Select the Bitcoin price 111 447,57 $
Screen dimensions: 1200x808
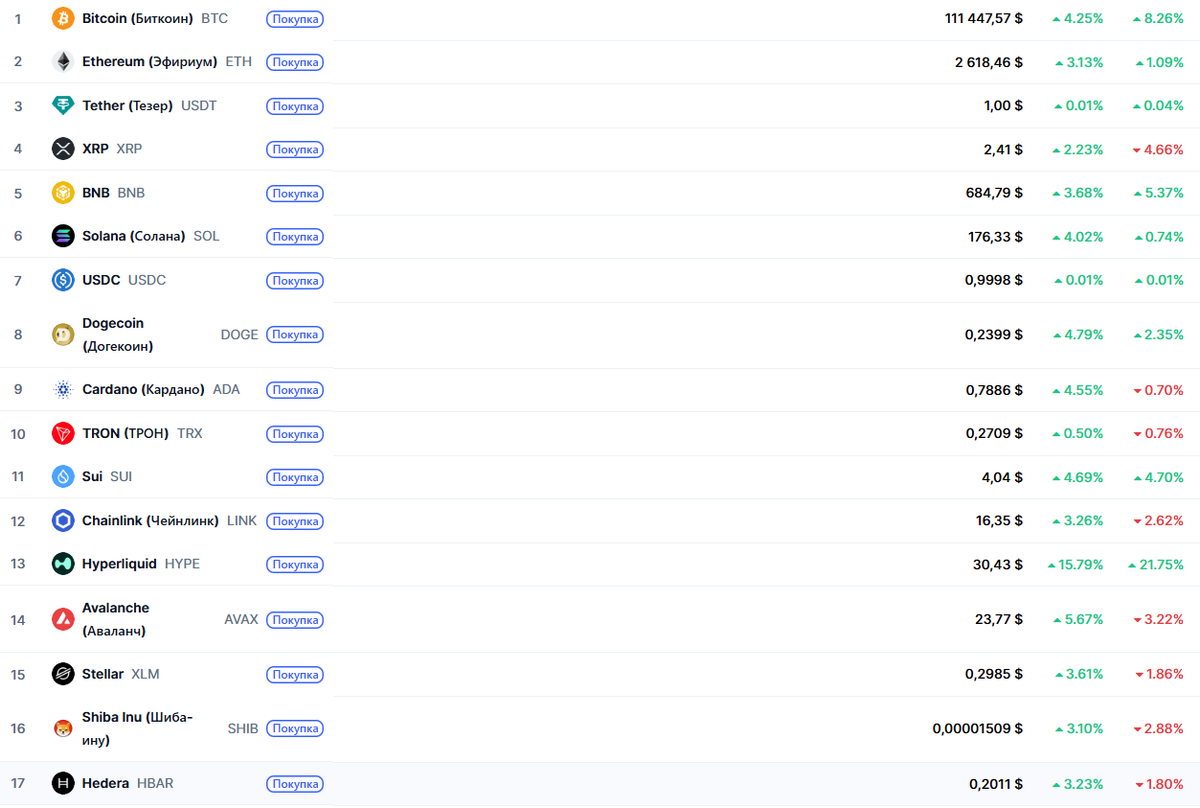click(x=984, y=18)
